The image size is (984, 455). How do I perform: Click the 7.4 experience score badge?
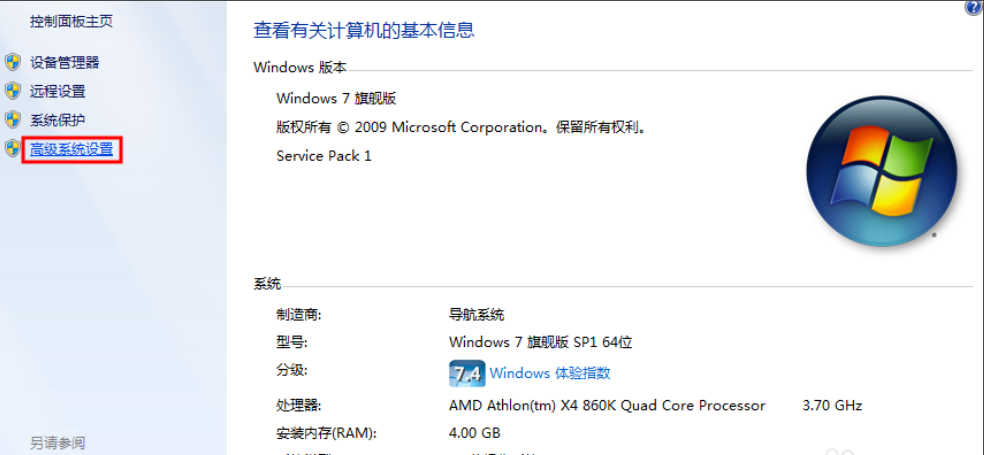click(x=466, y=373)
